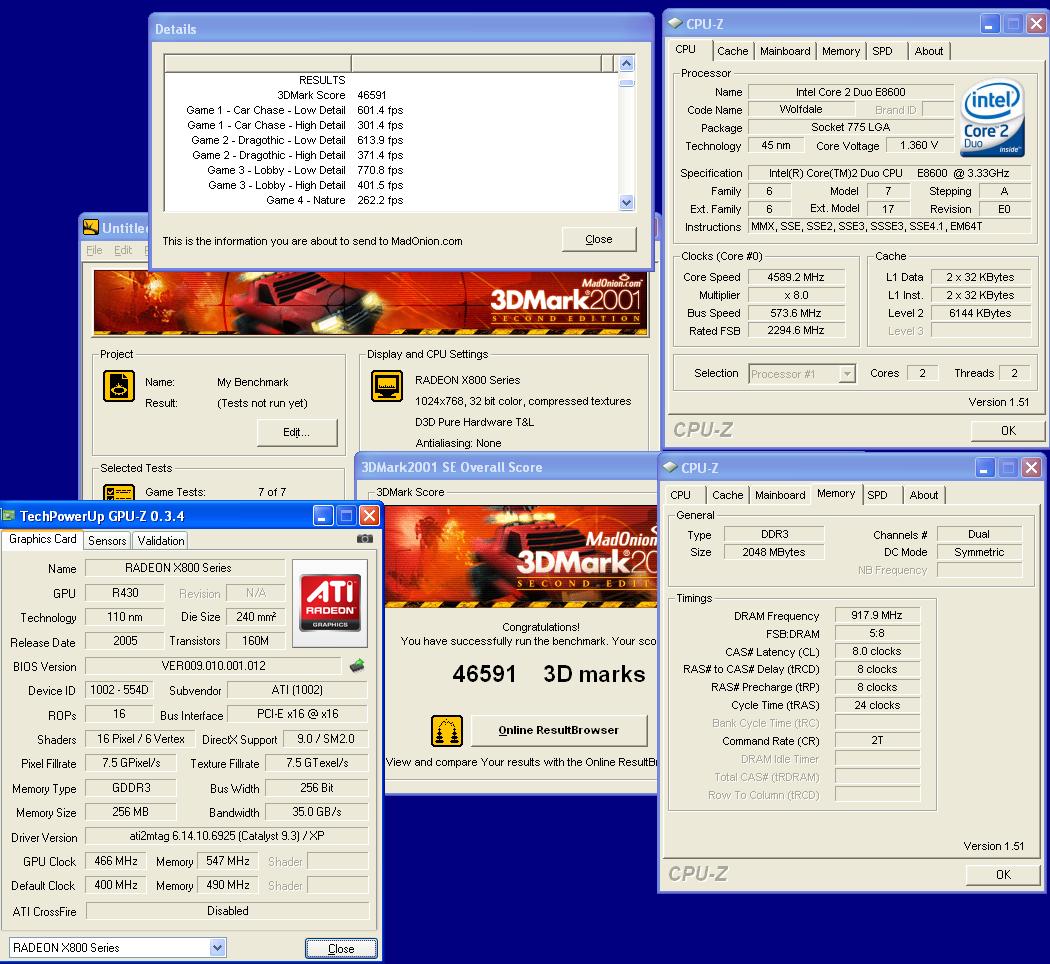Open the RADEON X800 Series card dropdown
1050x964 pixels.
[217, 947]
